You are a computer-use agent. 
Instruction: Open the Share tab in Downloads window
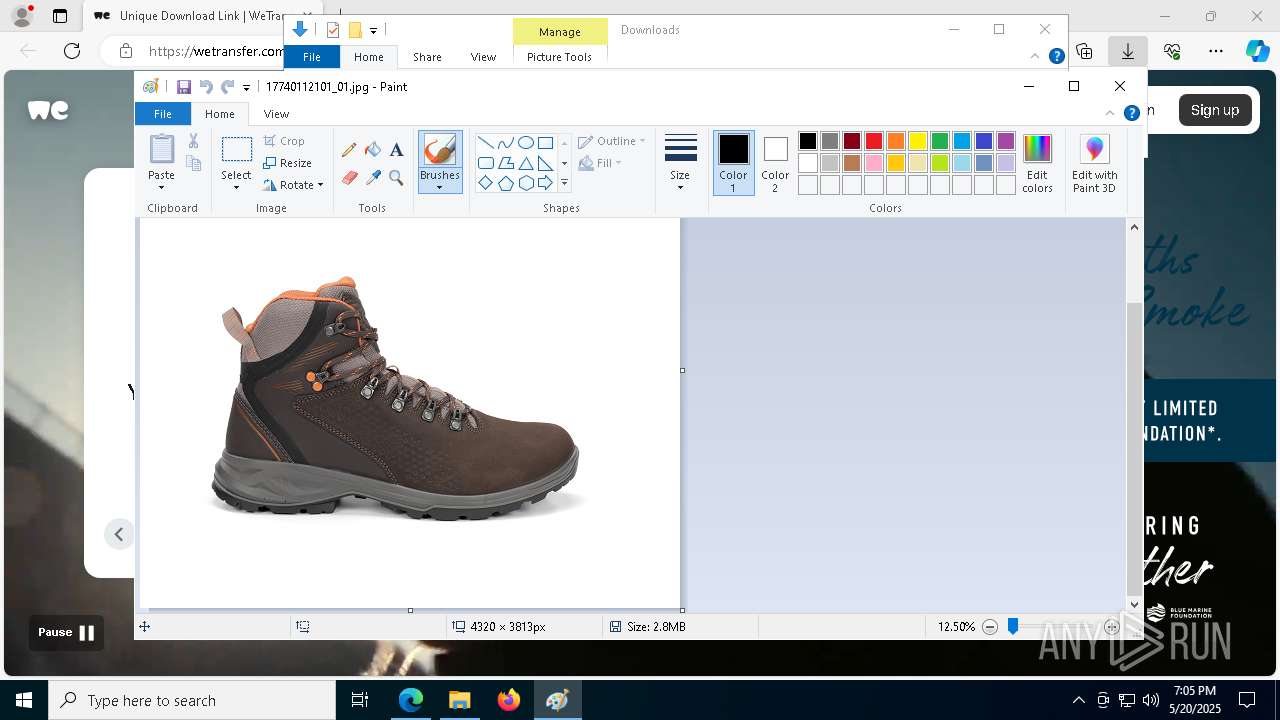427,57
